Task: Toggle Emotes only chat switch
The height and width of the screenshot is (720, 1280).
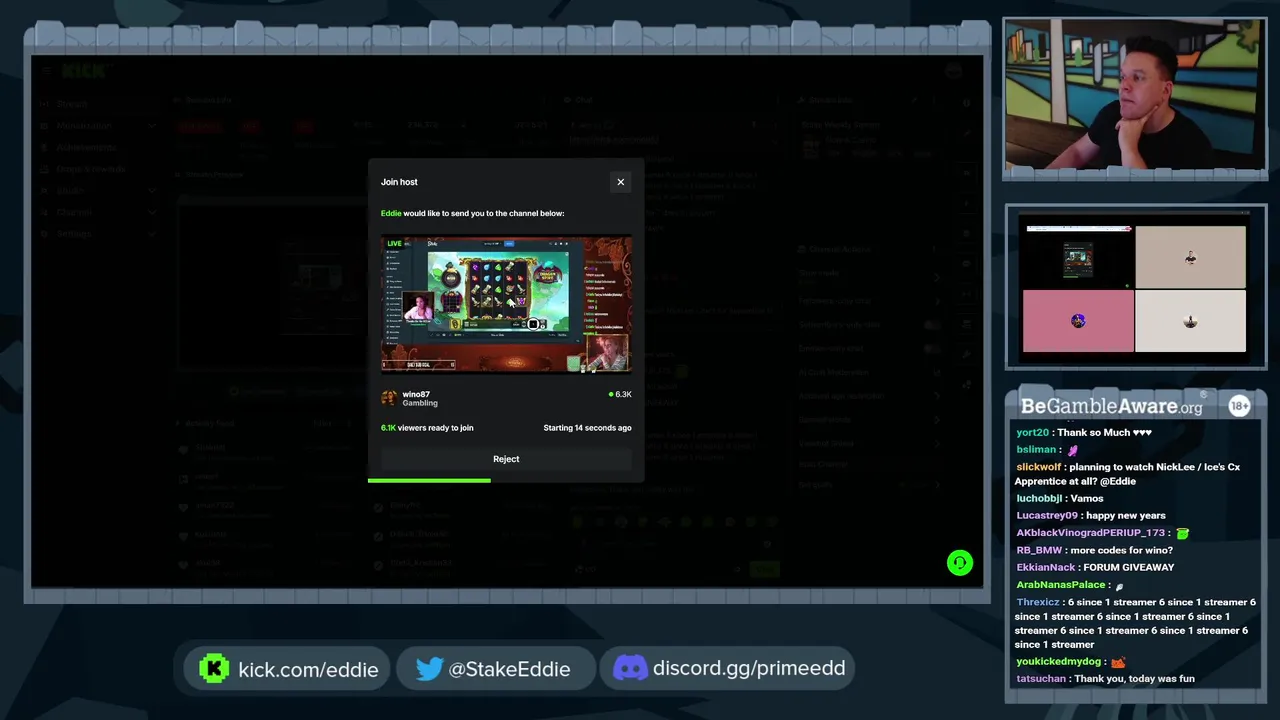Action: click(932, 348)
